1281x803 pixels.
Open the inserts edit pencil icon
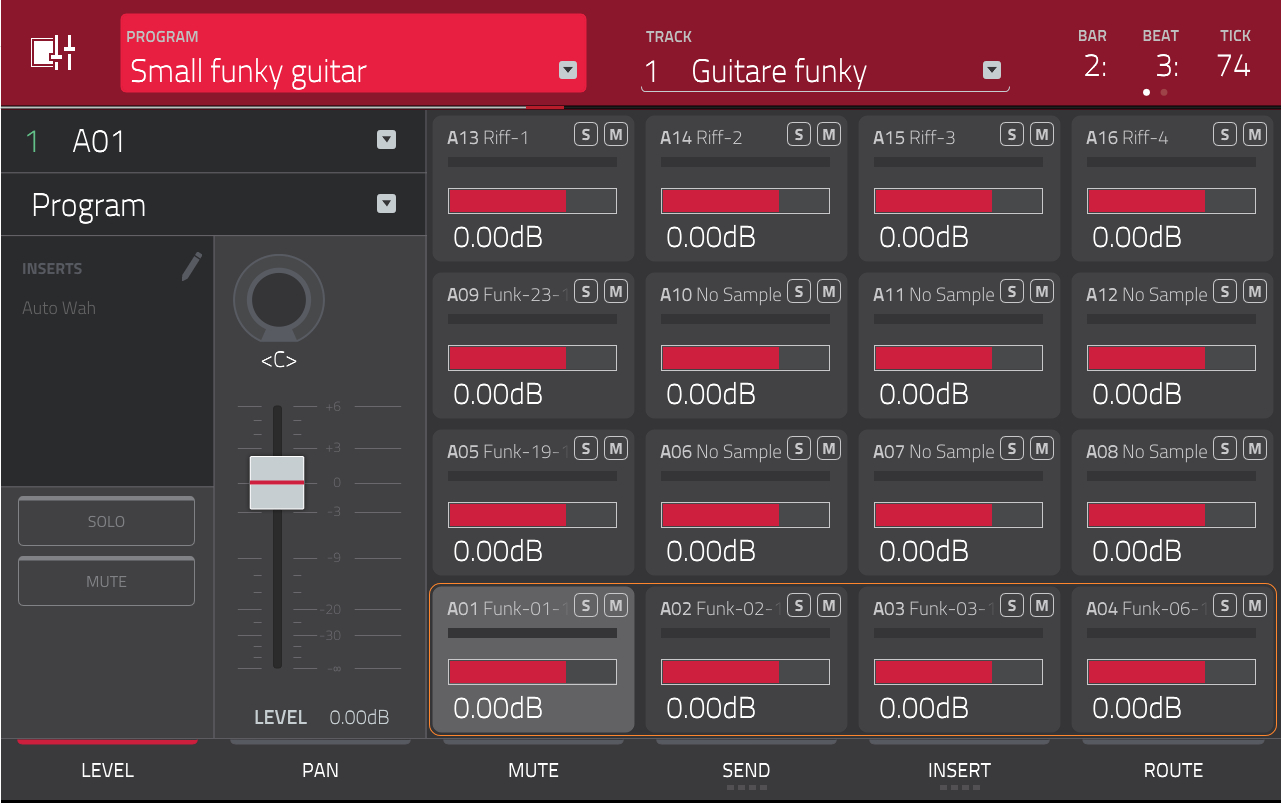pyautogui.click(x=190, y=267)
